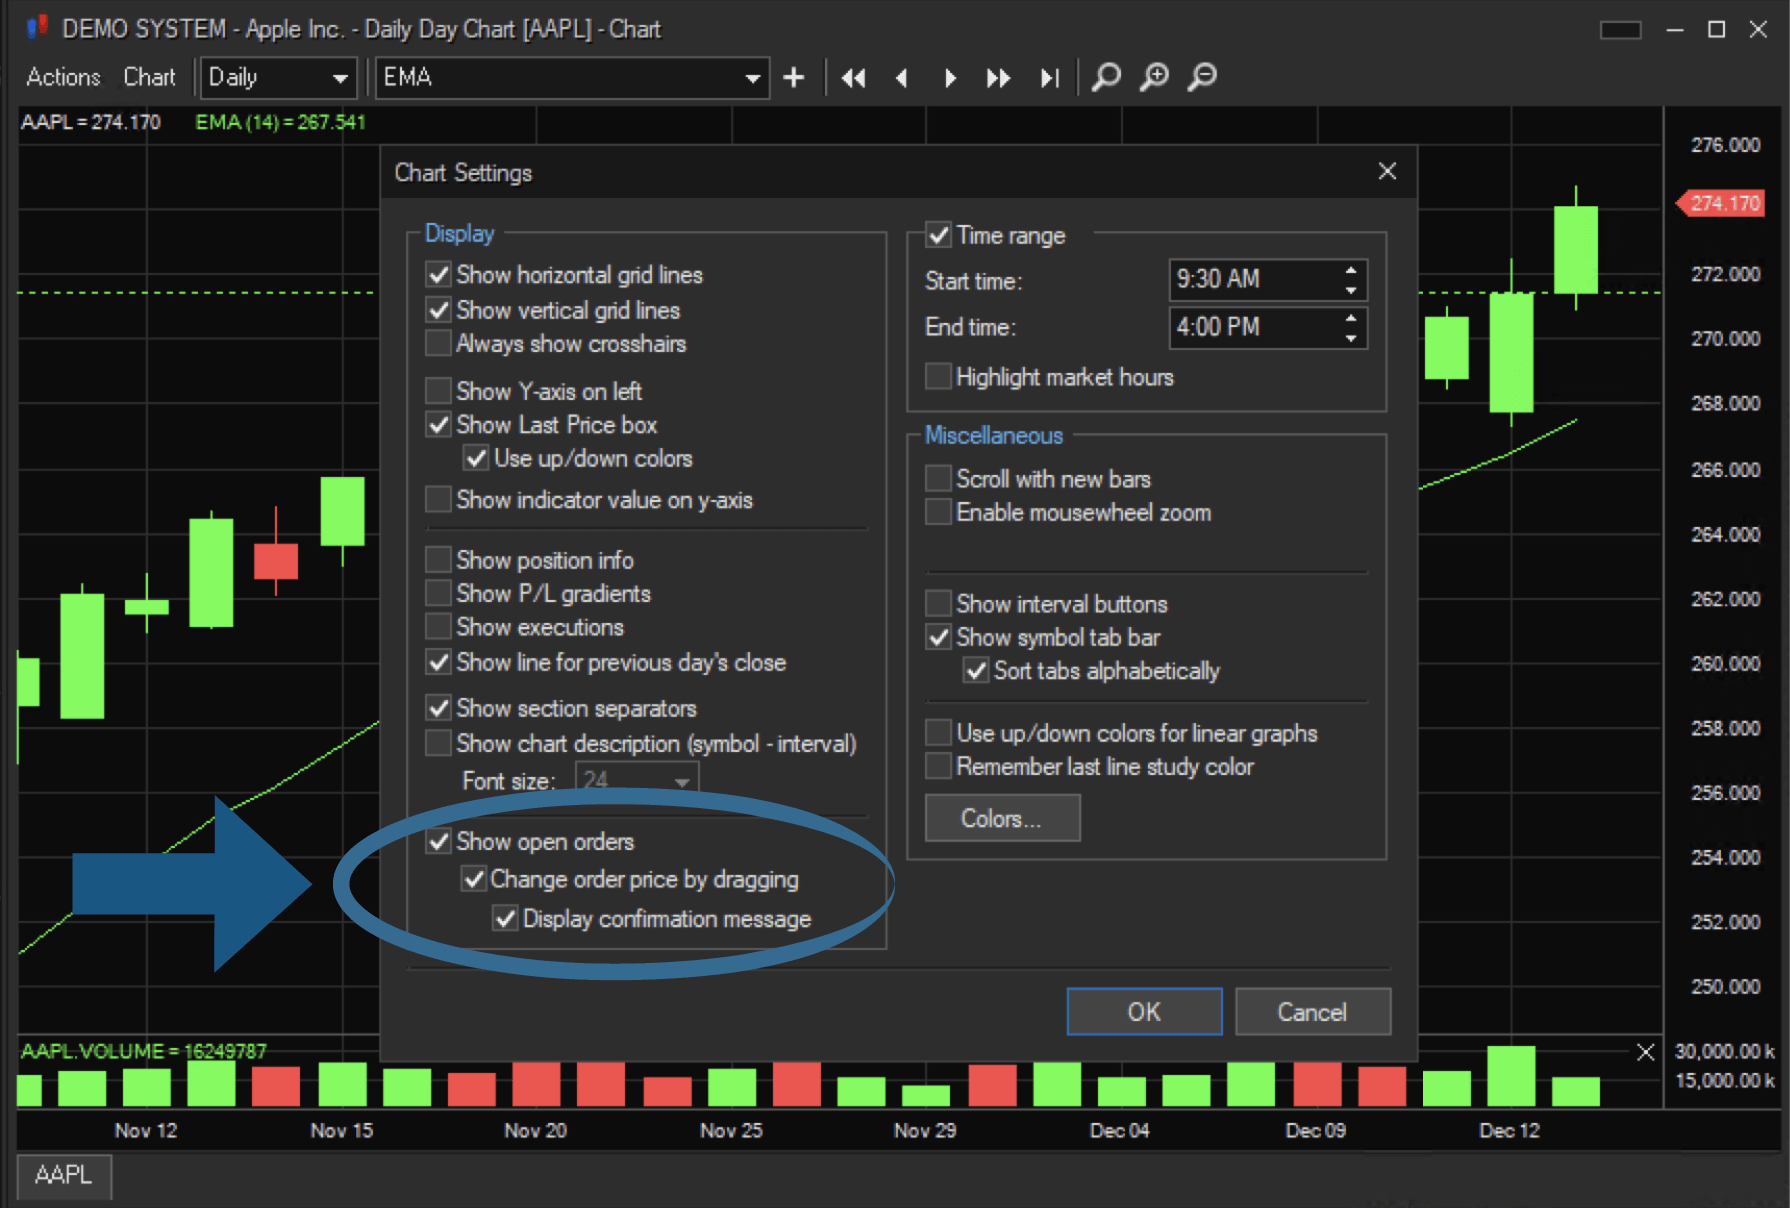Click the zoom out magnifier icon

click(1202, 77)
